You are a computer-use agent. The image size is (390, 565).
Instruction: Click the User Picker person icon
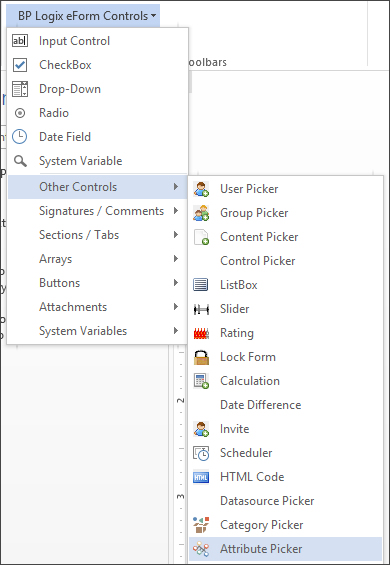[201, 189]
